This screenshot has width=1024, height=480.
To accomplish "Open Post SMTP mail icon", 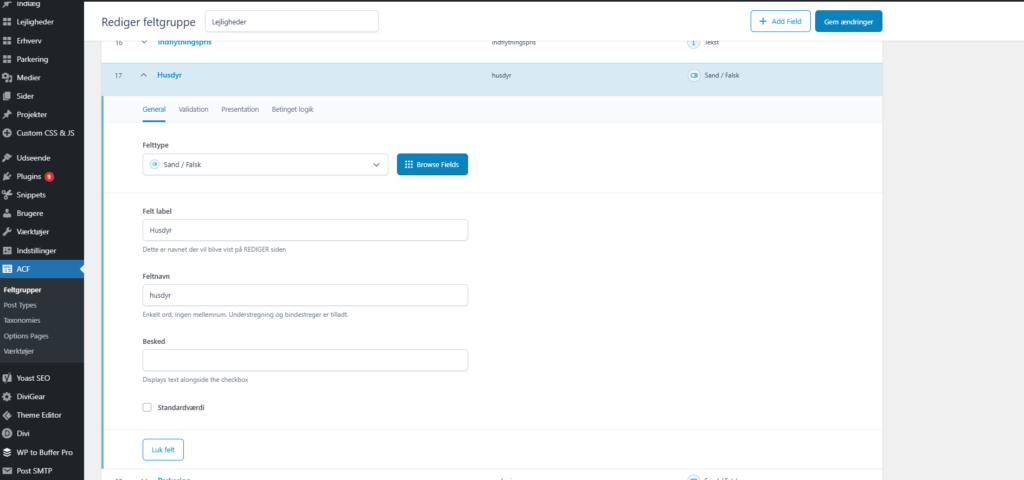I will click(x=7, y=470).
